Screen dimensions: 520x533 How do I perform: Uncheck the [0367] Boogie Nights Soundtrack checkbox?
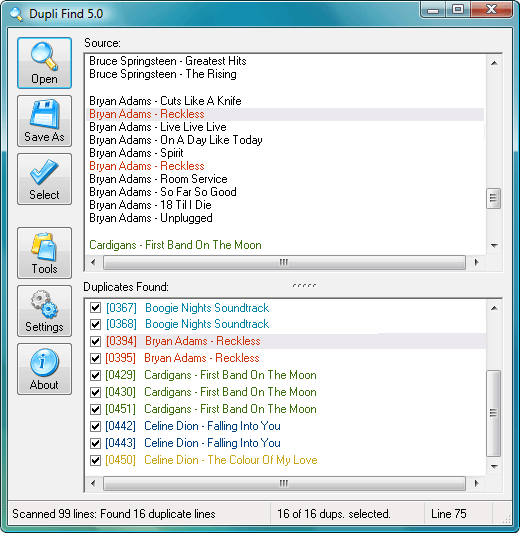click(96, 308)
